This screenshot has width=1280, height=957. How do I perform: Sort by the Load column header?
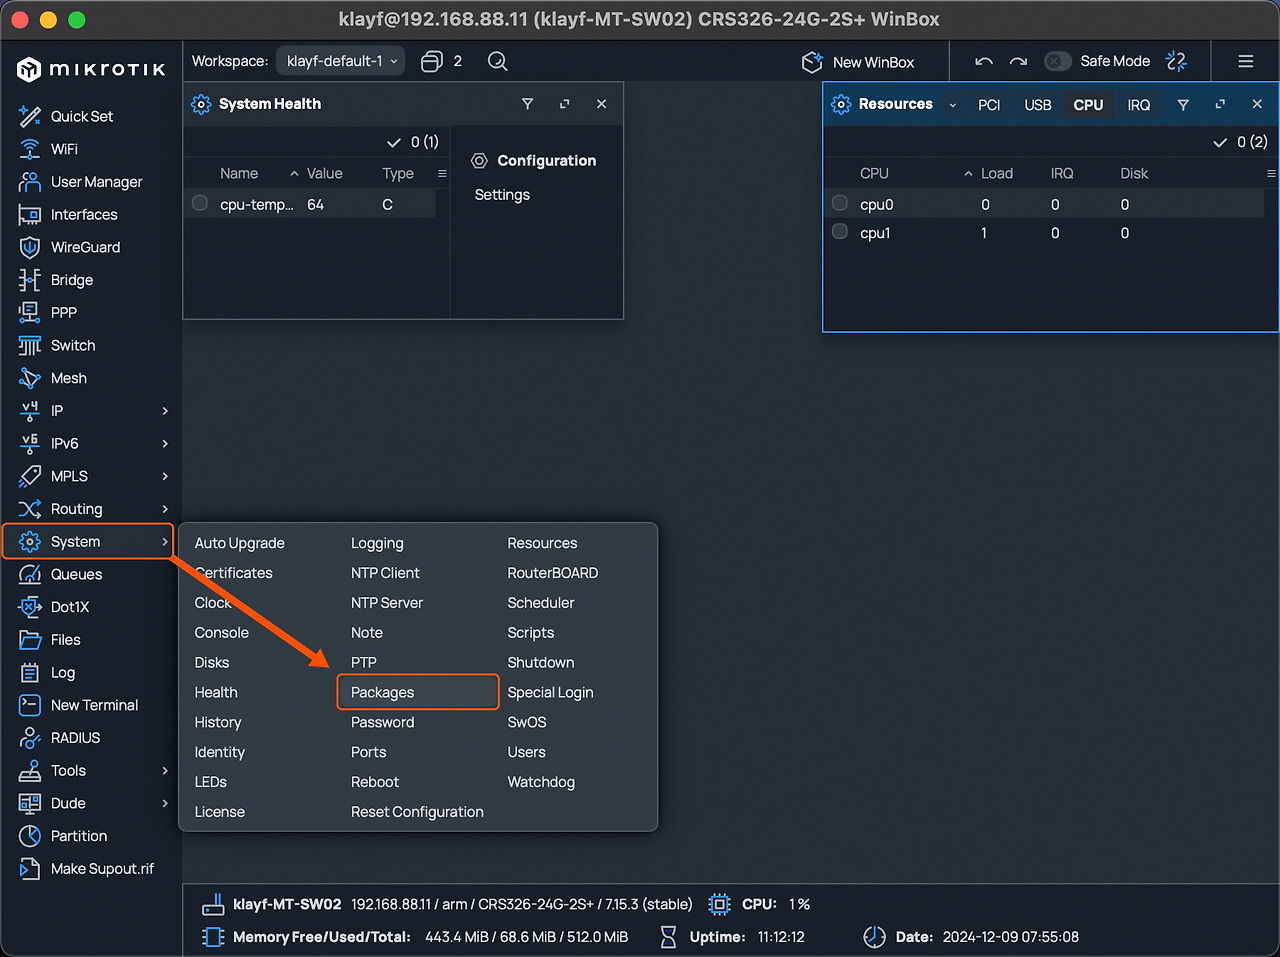(x=996, y=173)
